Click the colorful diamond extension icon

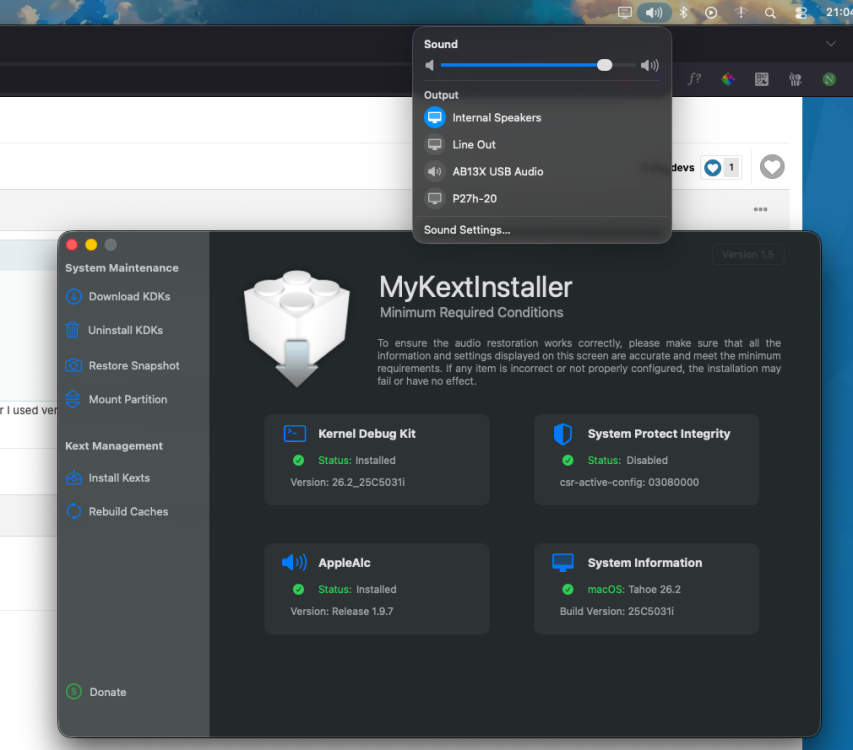[x=728, y=79]
